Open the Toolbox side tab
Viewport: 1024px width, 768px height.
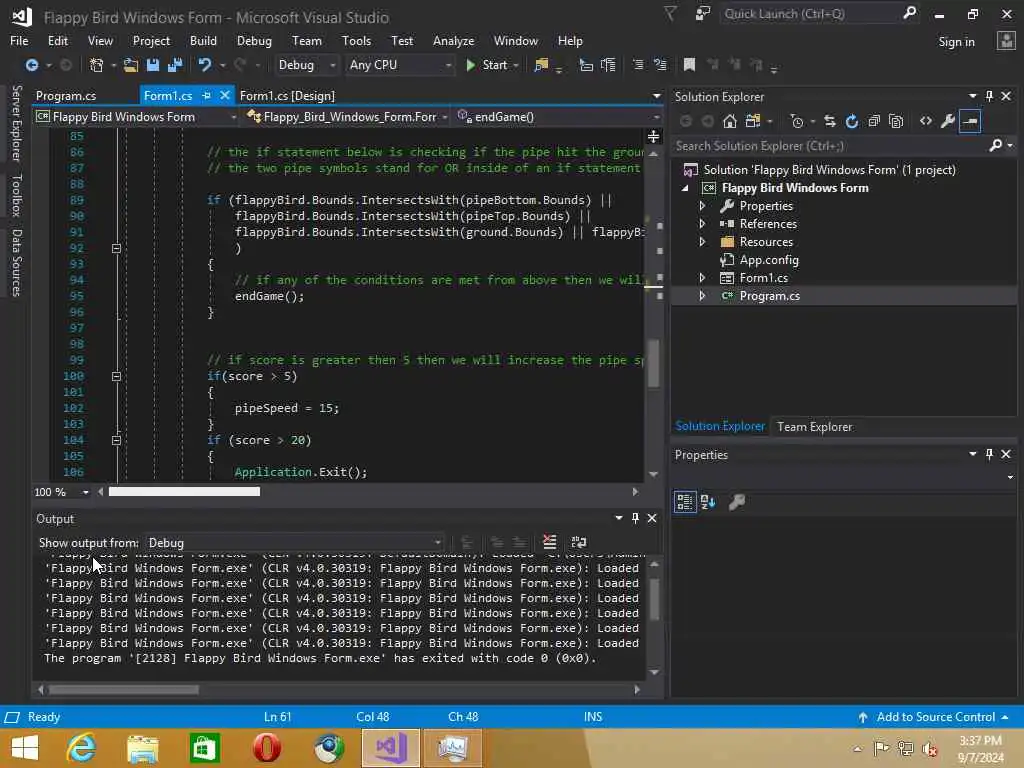tap(16, 195)
